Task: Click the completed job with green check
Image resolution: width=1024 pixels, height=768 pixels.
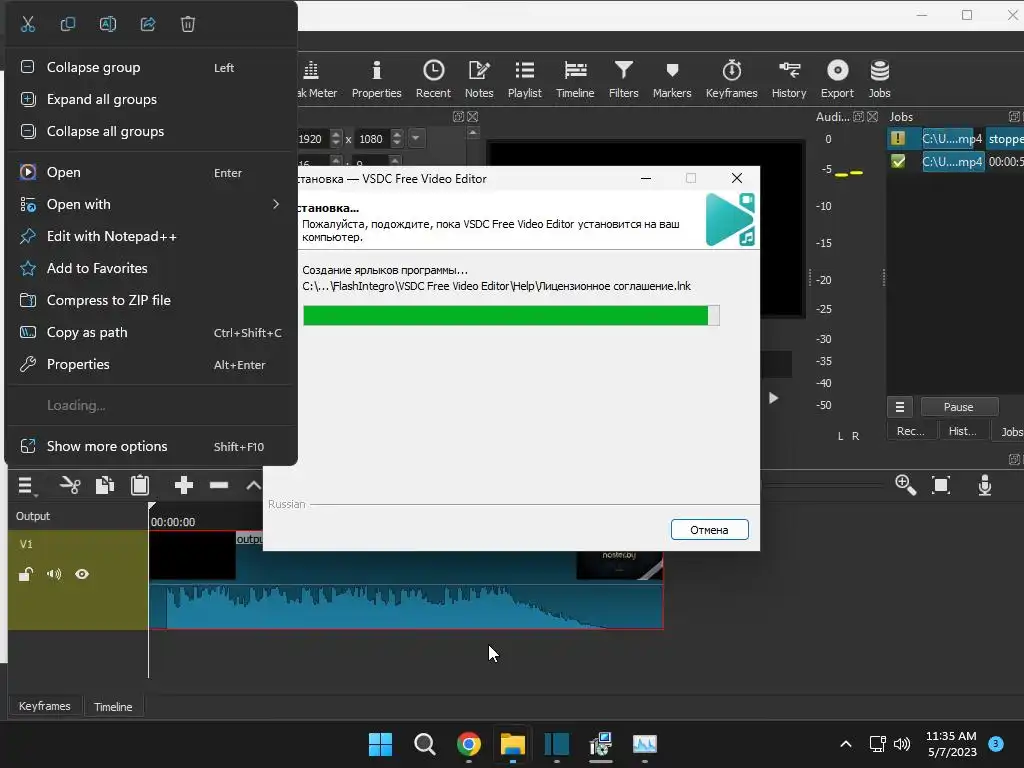Action: tap(955, 161)
